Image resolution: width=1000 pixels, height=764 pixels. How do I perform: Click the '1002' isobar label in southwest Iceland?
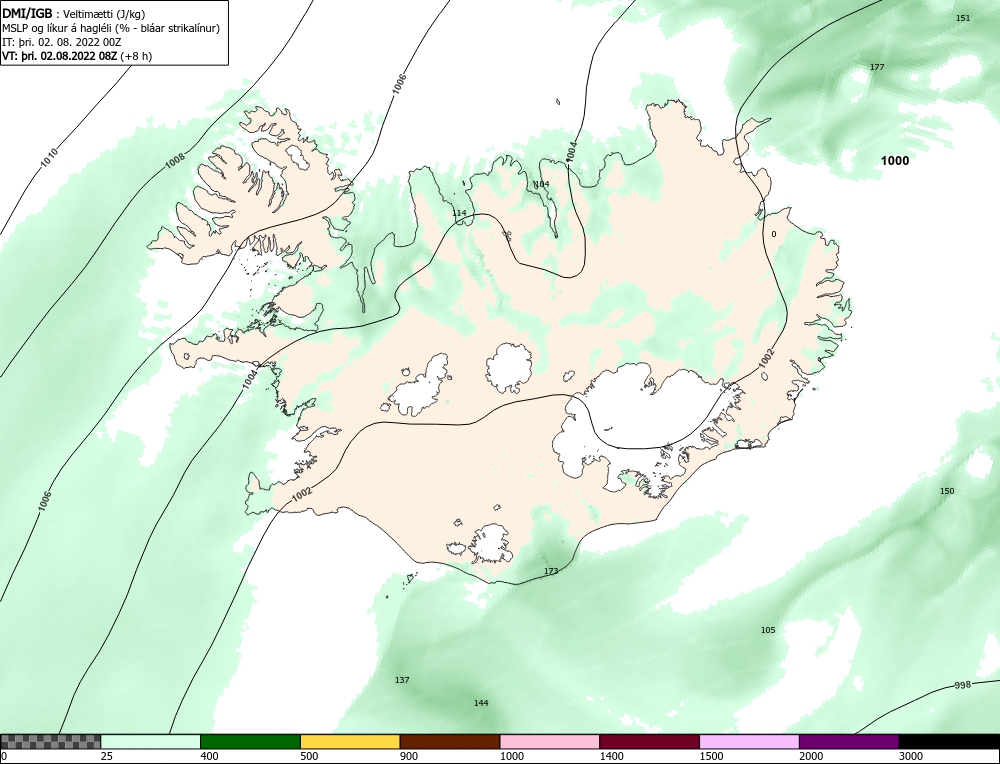pos(302,494)
